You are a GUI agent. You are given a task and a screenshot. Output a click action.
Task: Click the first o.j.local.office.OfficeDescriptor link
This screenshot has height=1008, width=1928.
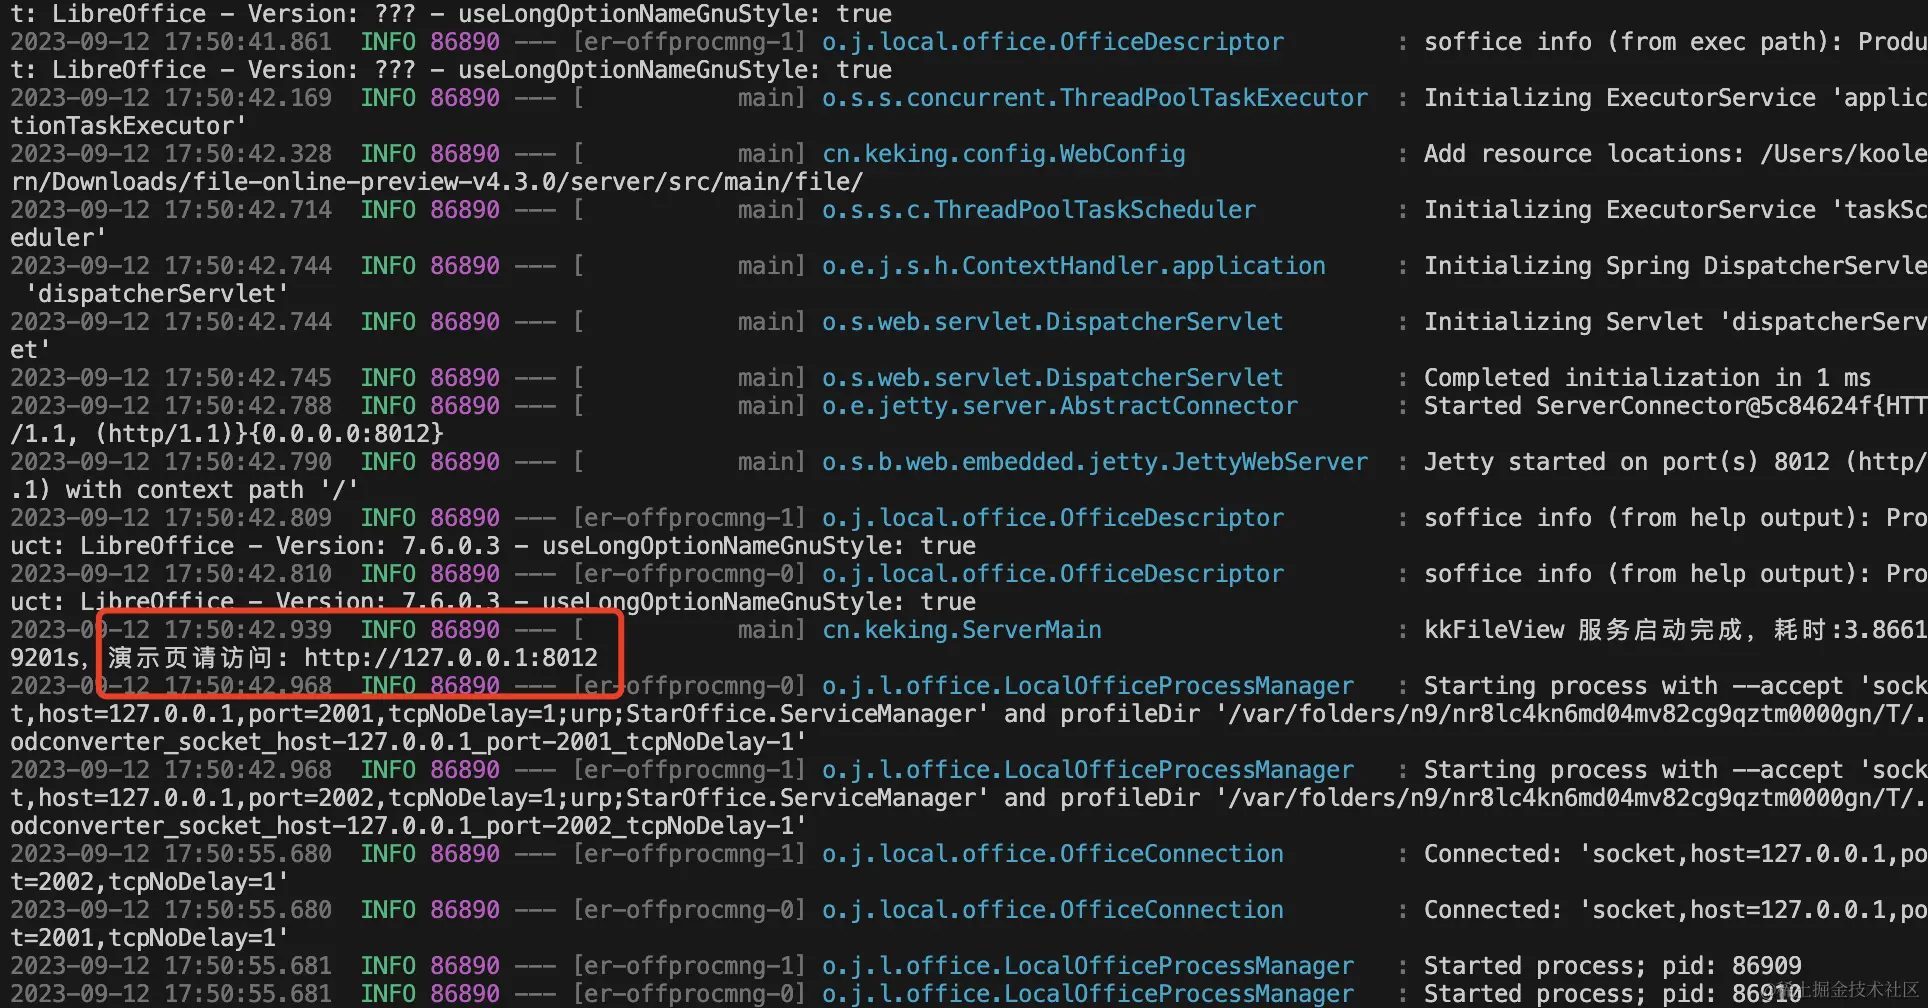click(x=1052, y=41)
